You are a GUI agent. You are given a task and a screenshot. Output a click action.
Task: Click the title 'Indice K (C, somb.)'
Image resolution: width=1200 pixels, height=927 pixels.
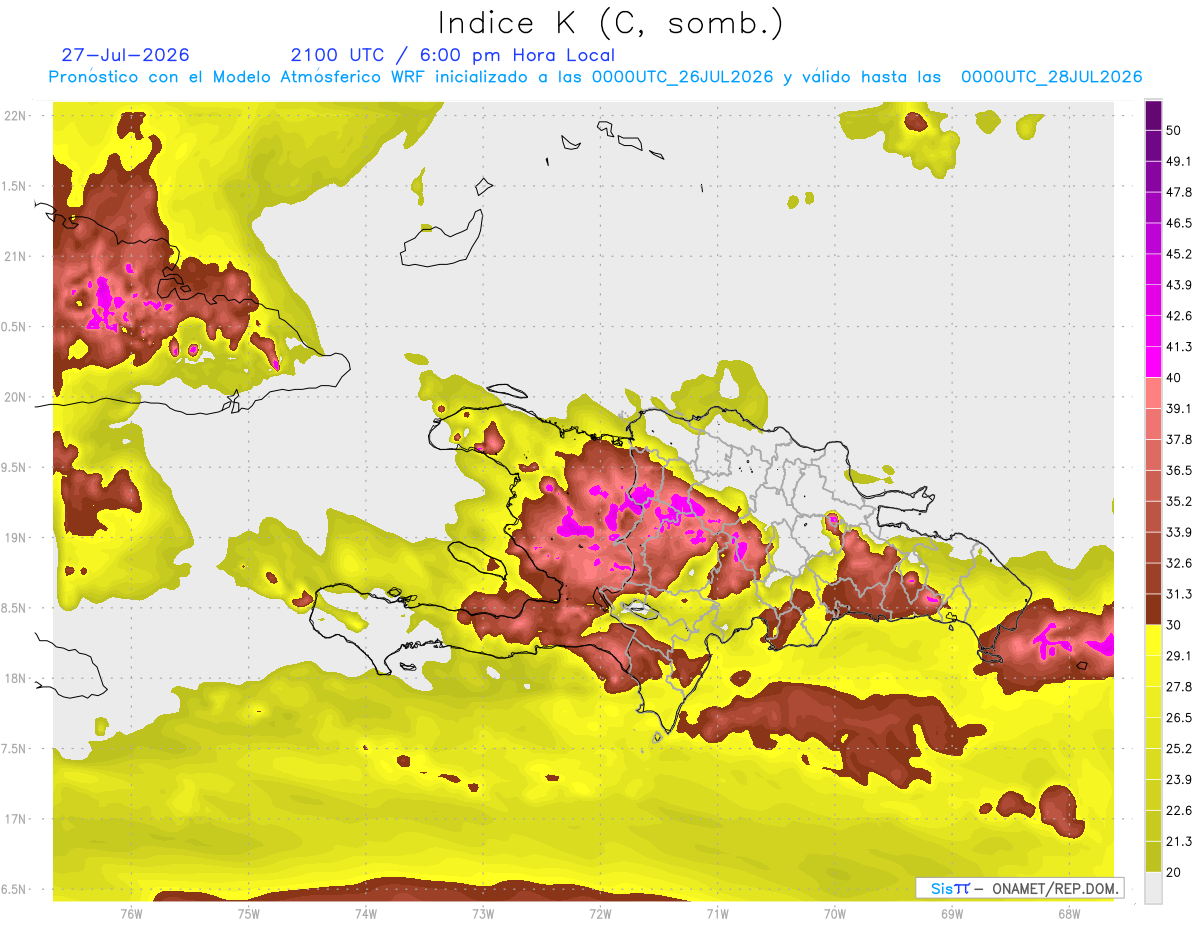pos(611,23)
